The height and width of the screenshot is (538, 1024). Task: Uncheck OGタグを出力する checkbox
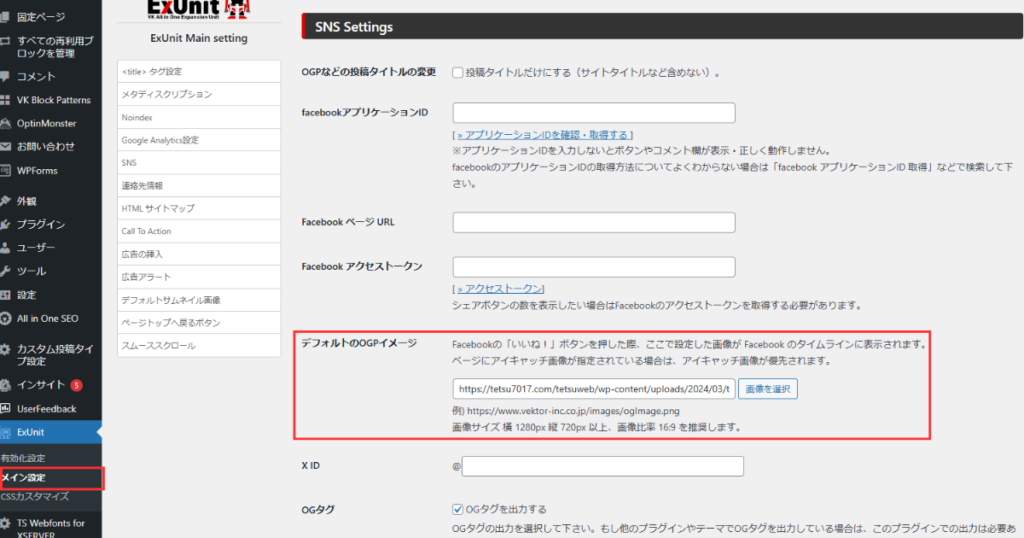(x=458, y=509)
